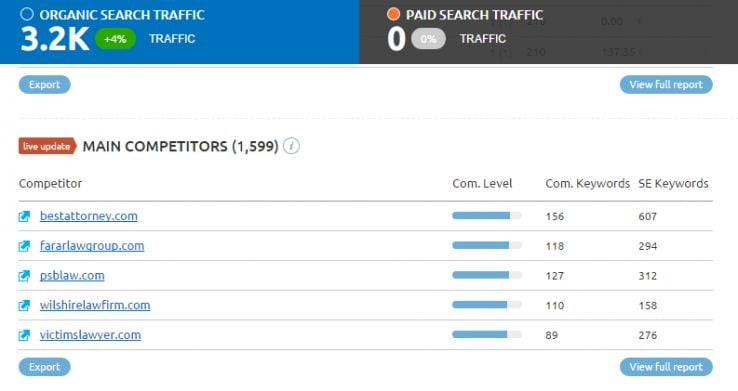Select the Organic Search Traffic radio button

click(27, 14)
